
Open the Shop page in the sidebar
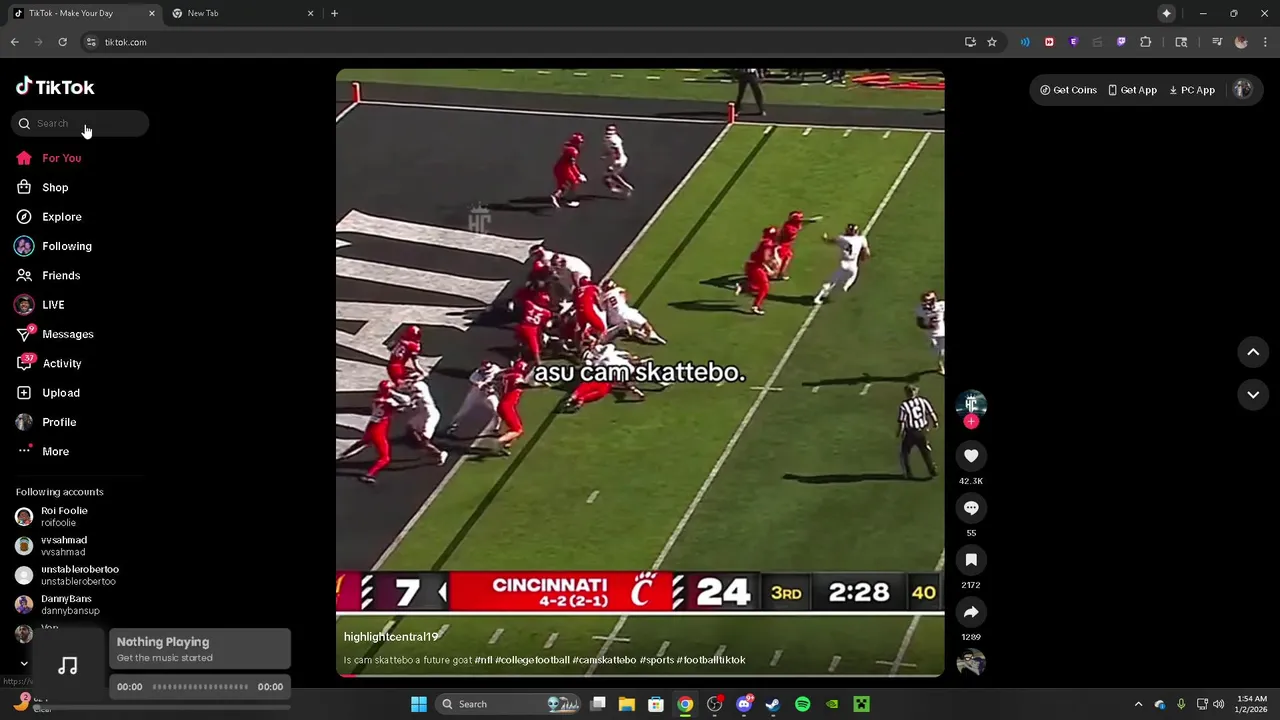(x=42, y=188)
